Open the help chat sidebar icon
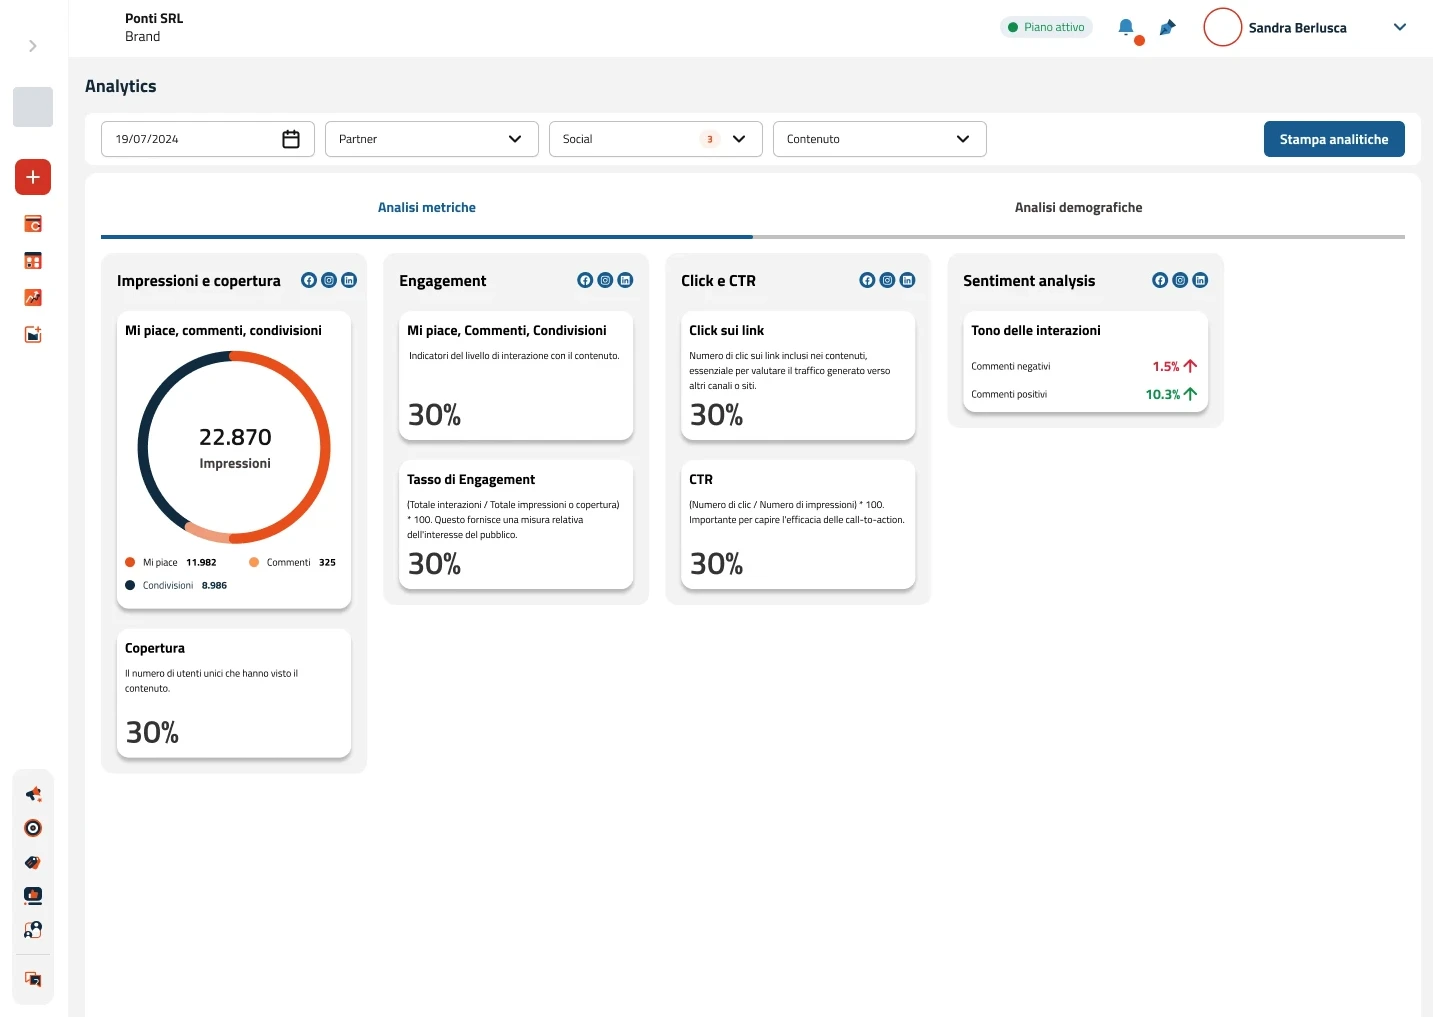 pos(33,980)
